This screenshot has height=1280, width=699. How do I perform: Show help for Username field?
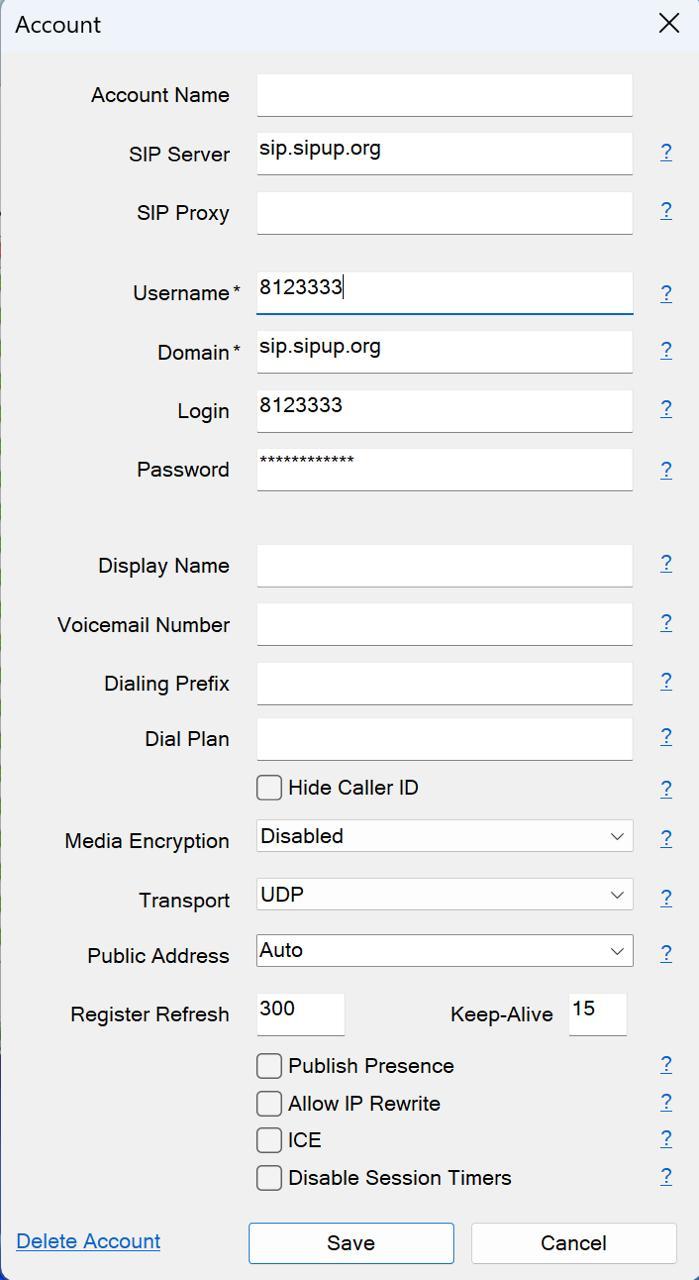[666, 293]
